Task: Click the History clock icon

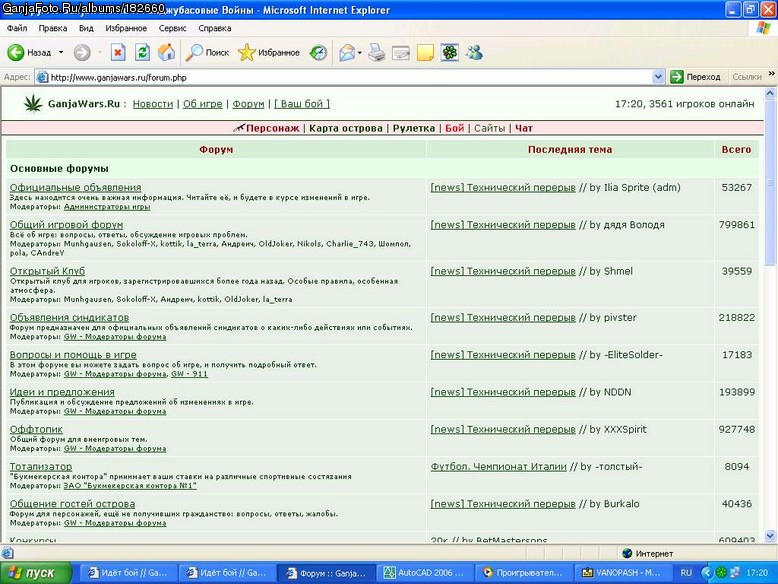Action: click(x=318, y=52)
